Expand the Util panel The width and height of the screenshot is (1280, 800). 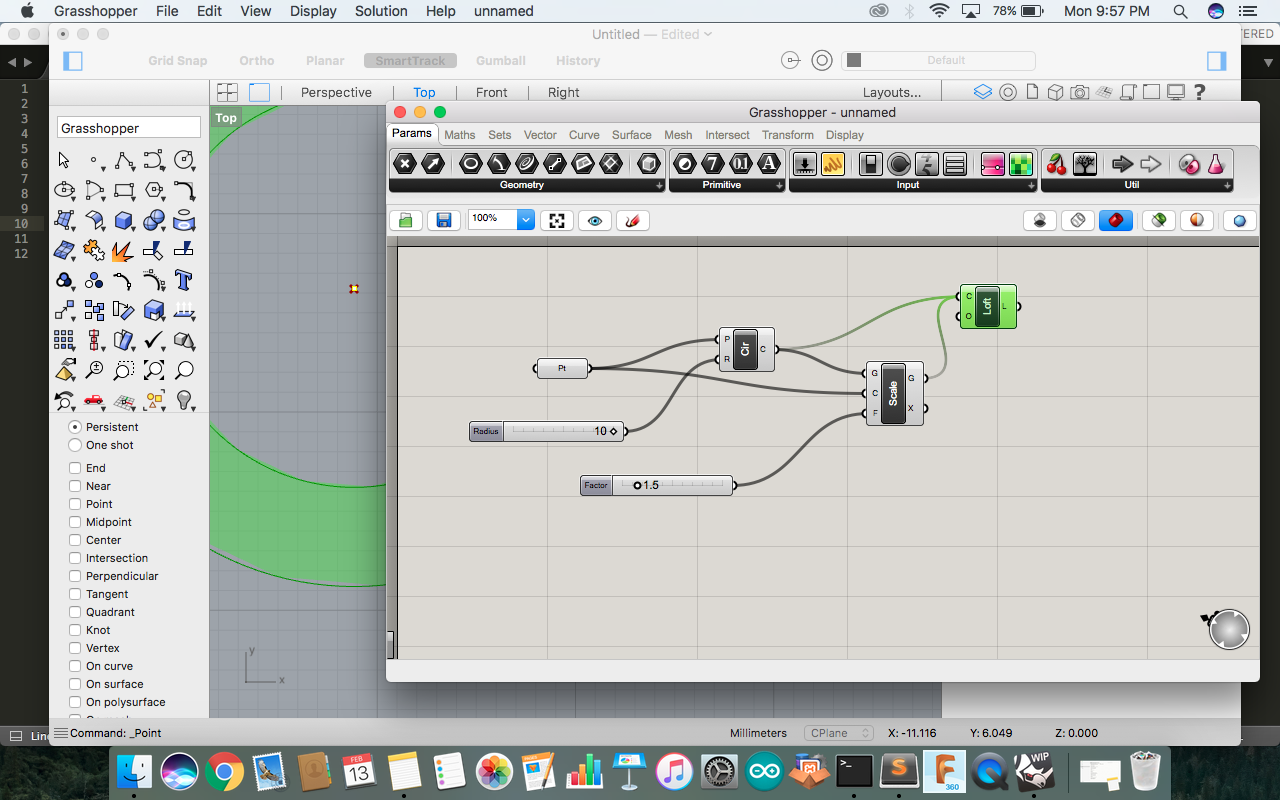click(x=1227, y=186)
